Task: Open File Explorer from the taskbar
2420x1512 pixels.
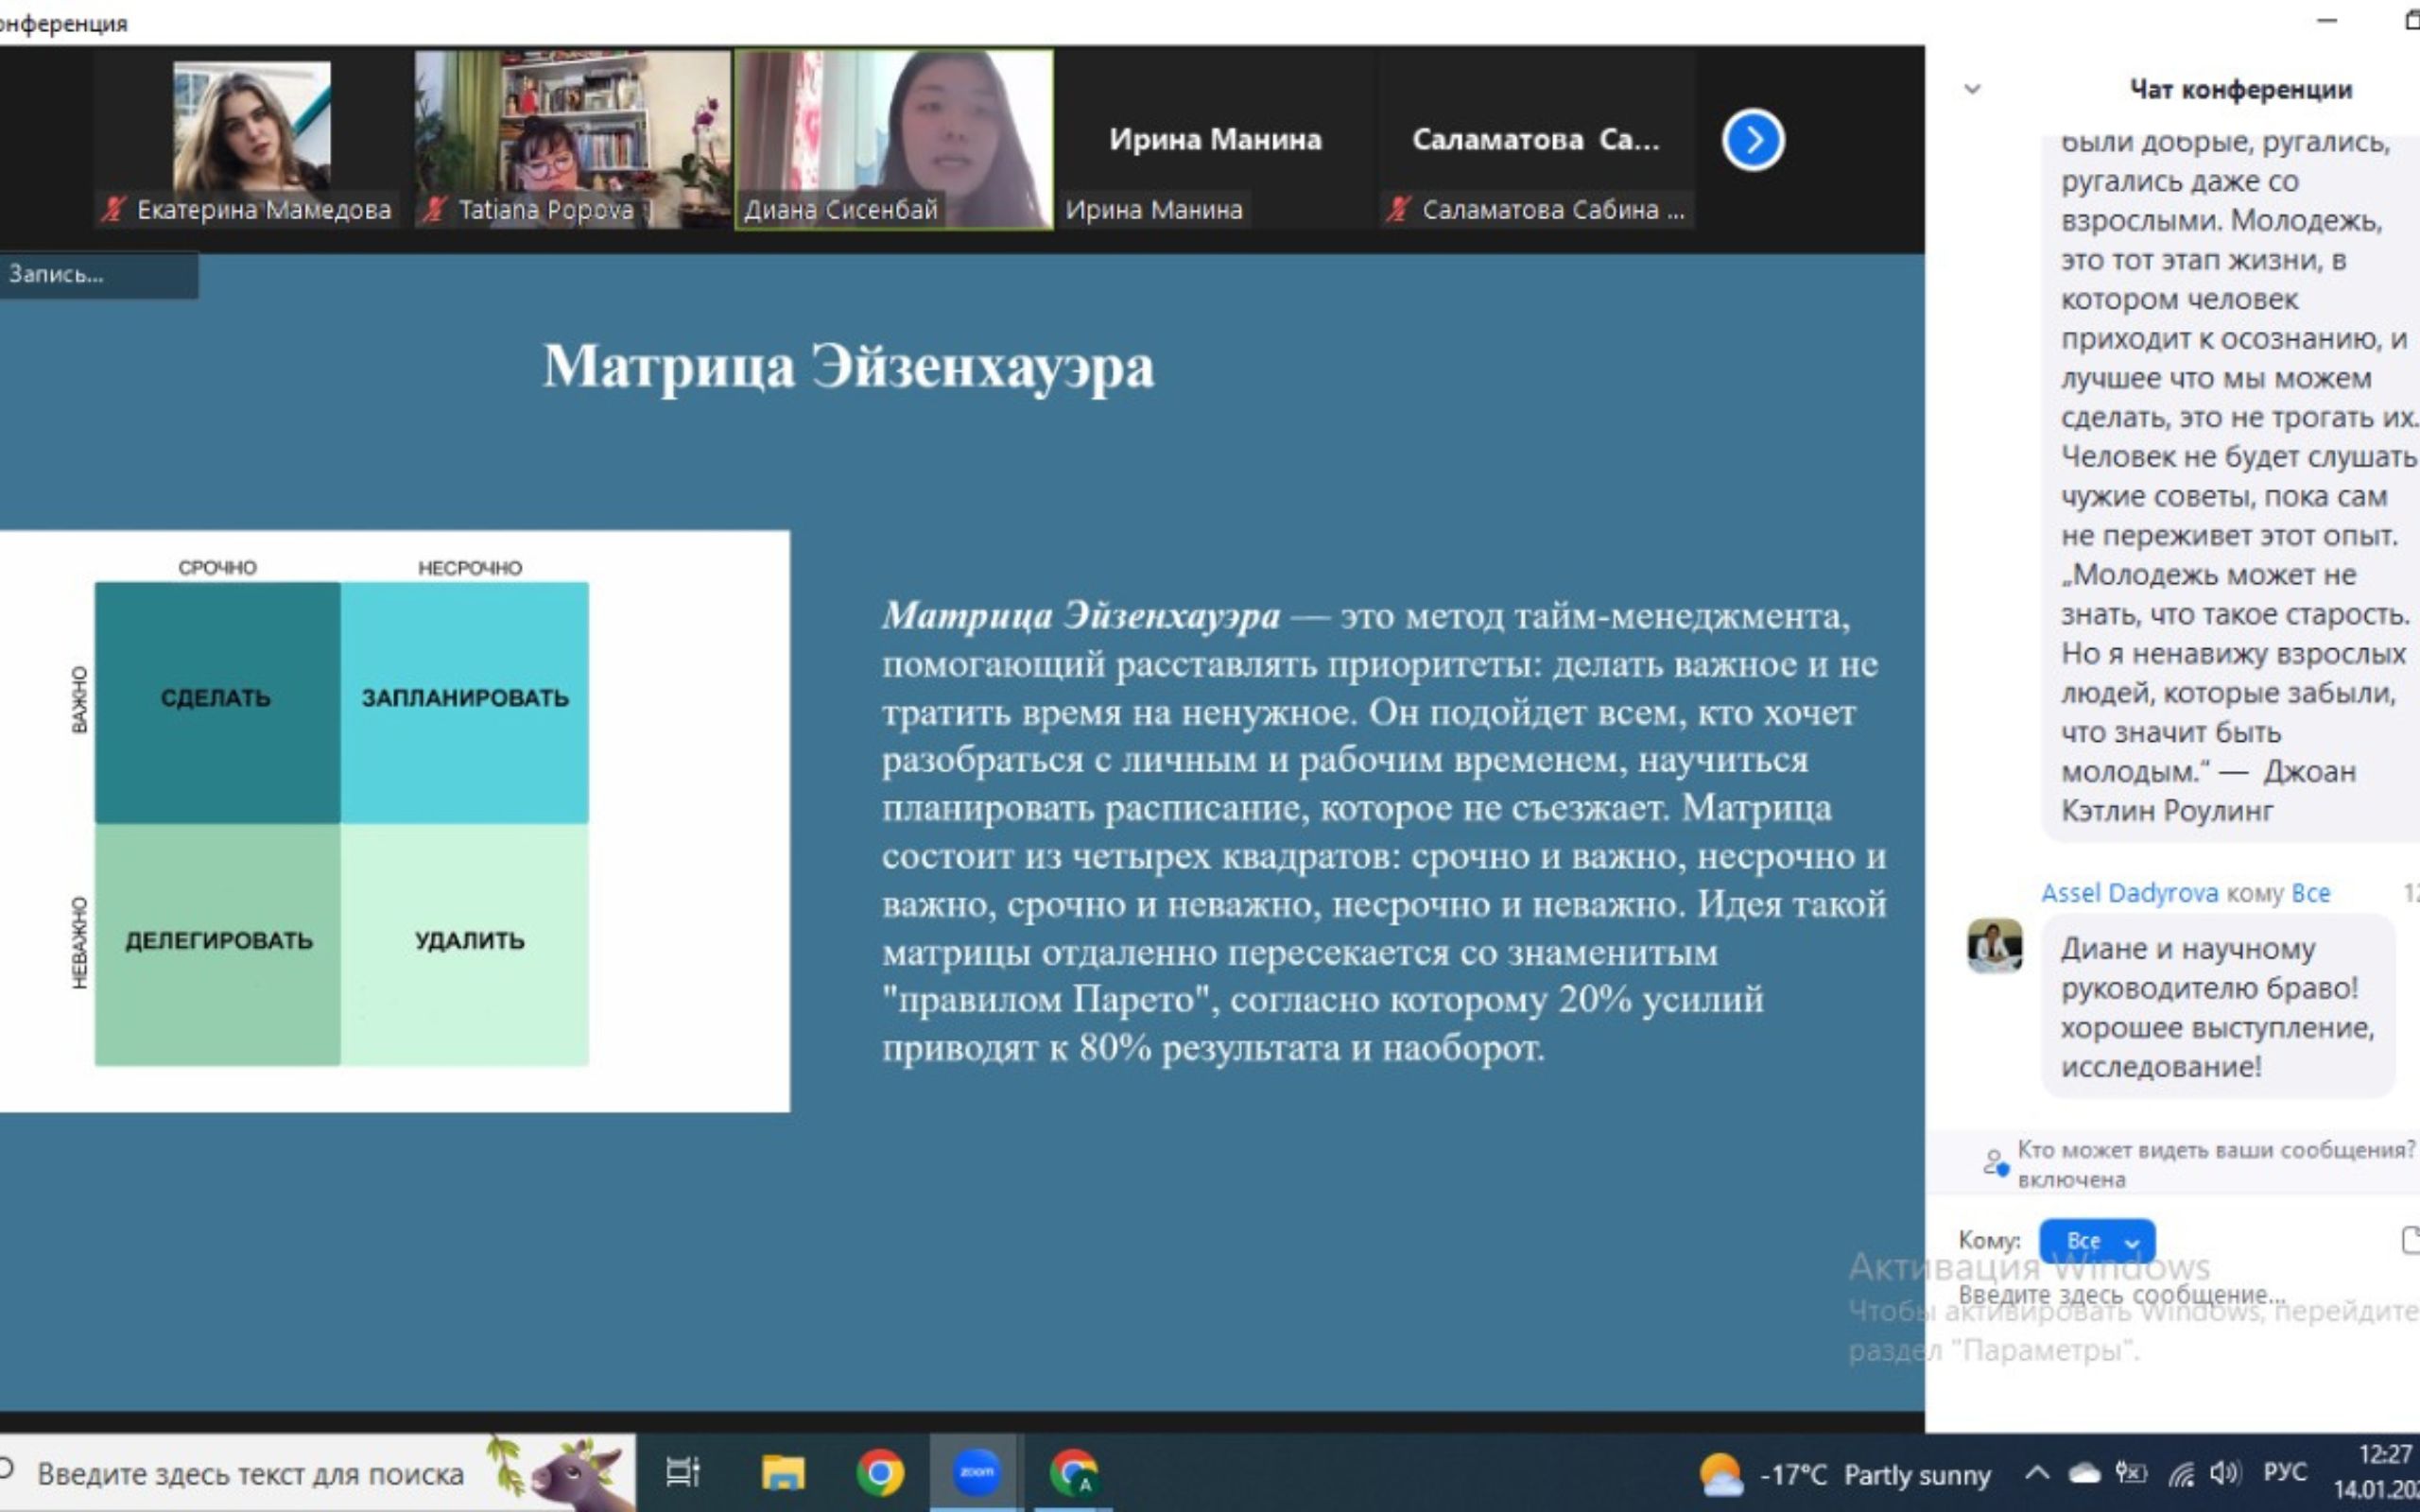Action: 782,1472
